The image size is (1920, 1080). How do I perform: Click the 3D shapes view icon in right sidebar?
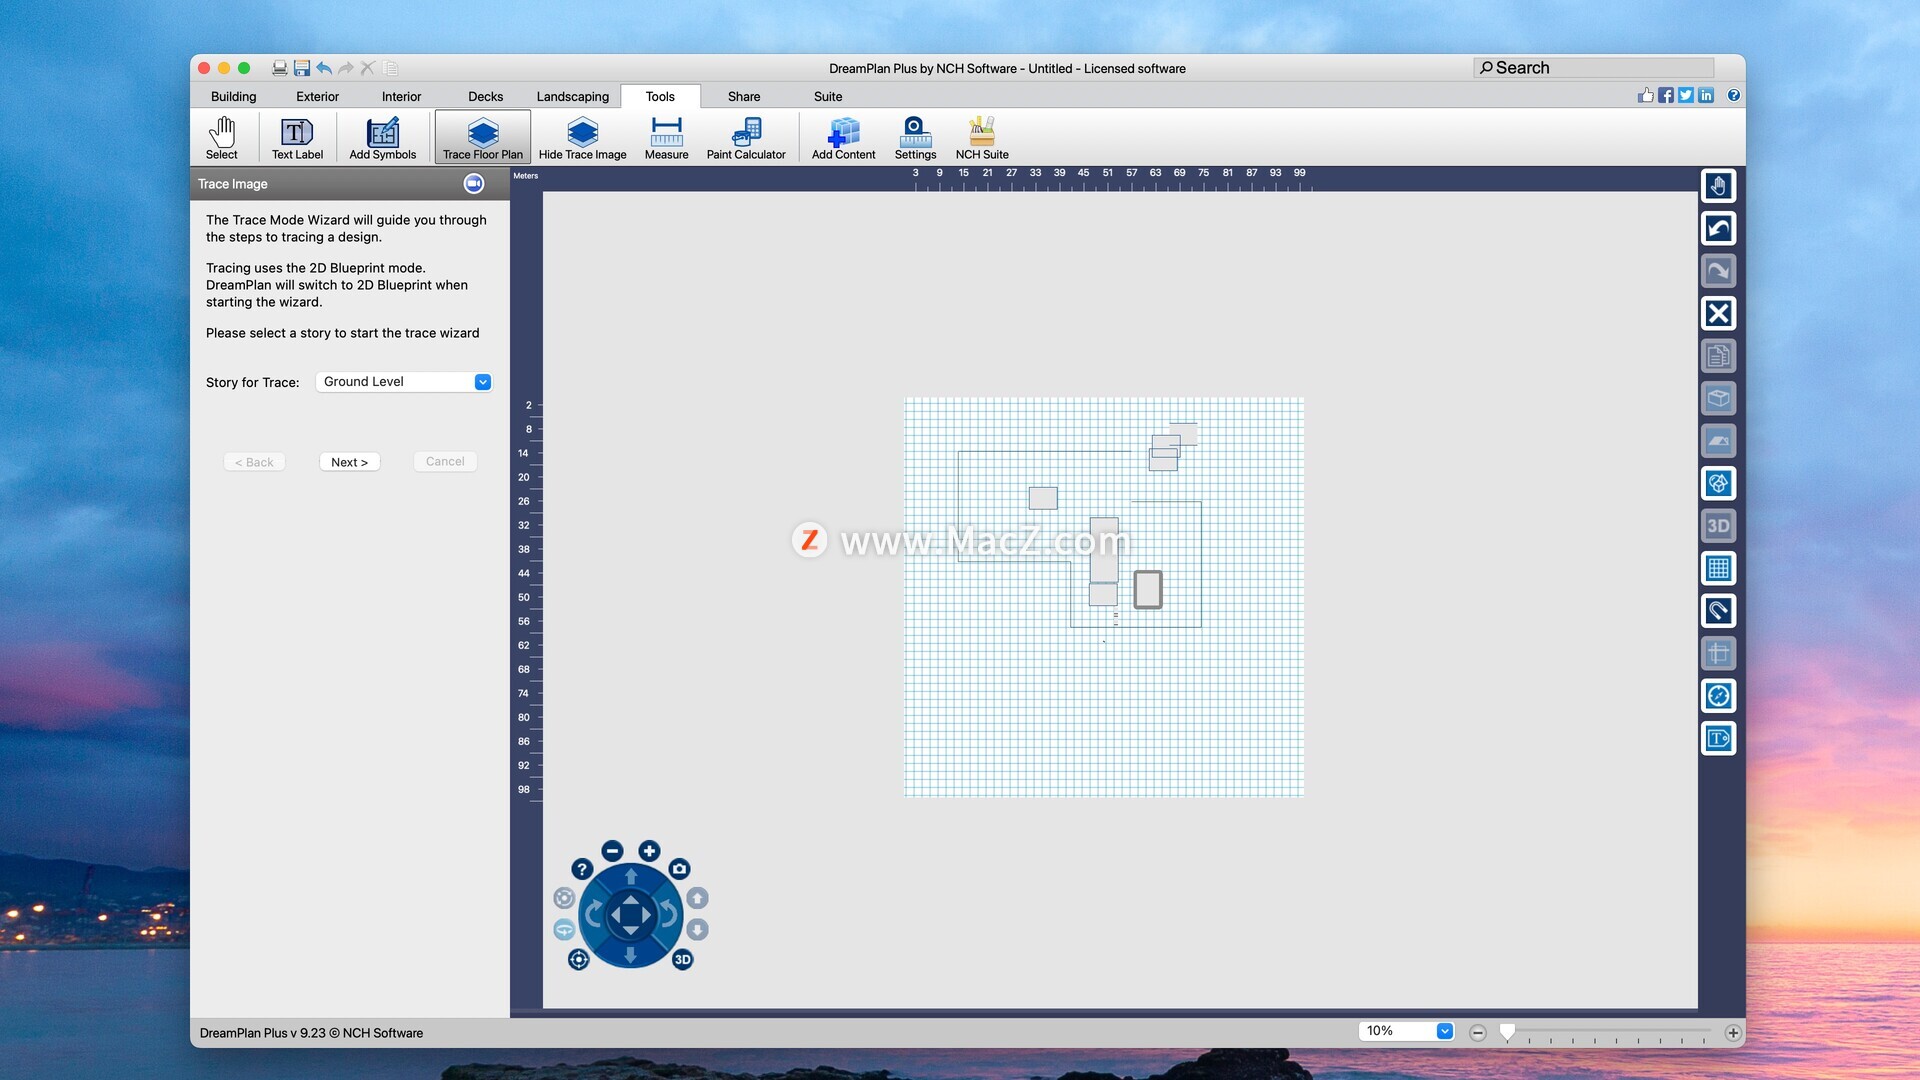coord(1718,484)
